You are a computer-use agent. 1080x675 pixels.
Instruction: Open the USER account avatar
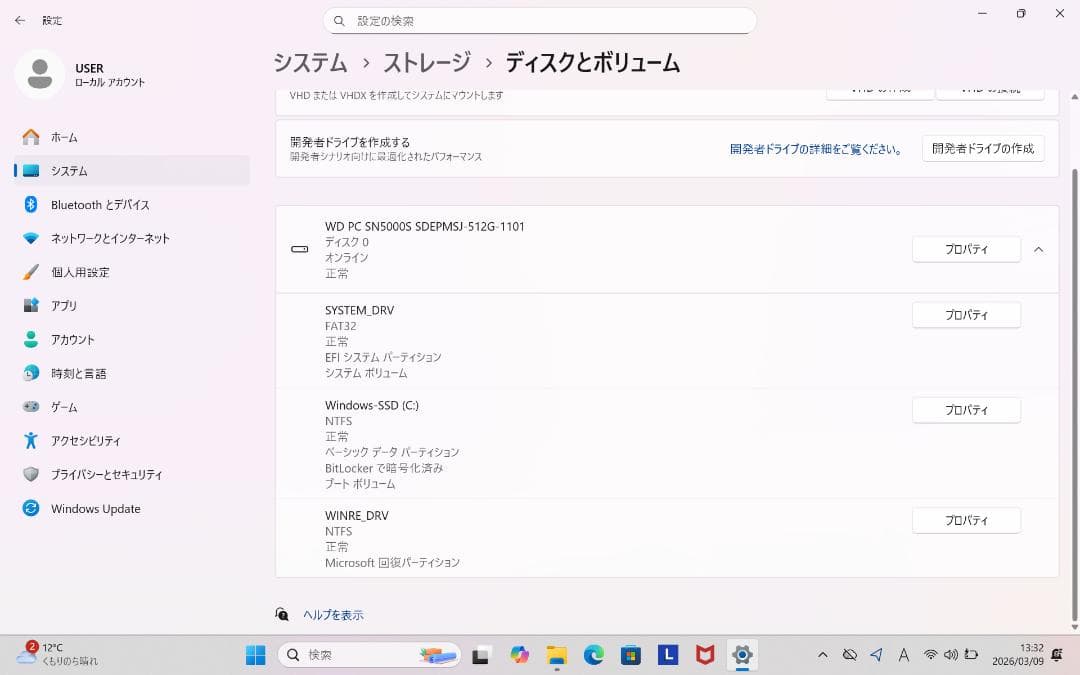point(39,74)
